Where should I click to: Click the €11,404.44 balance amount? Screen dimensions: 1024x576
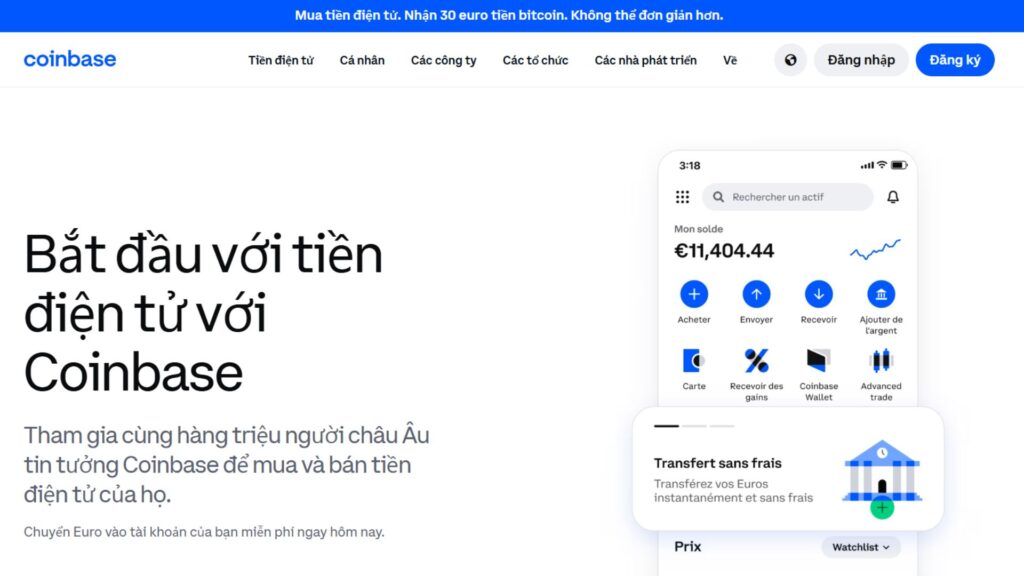(724, 251)
